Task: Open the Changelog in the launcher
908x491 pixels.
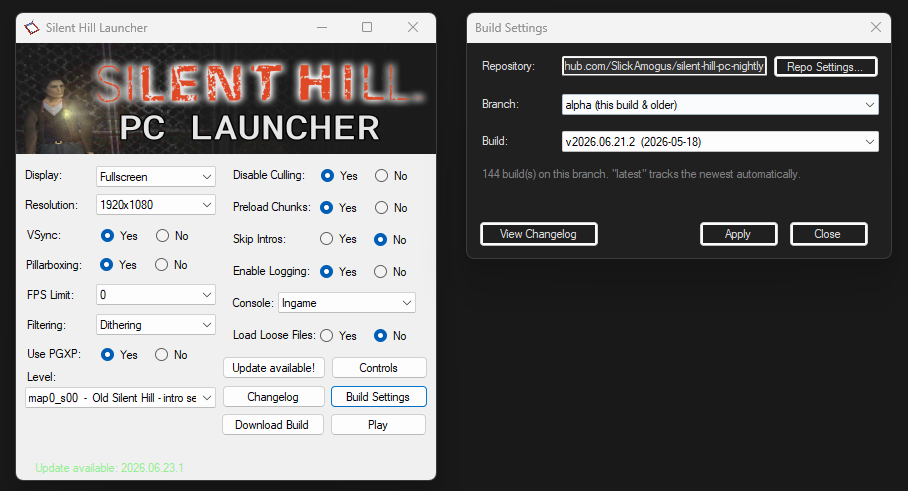Action: [273, 397]
